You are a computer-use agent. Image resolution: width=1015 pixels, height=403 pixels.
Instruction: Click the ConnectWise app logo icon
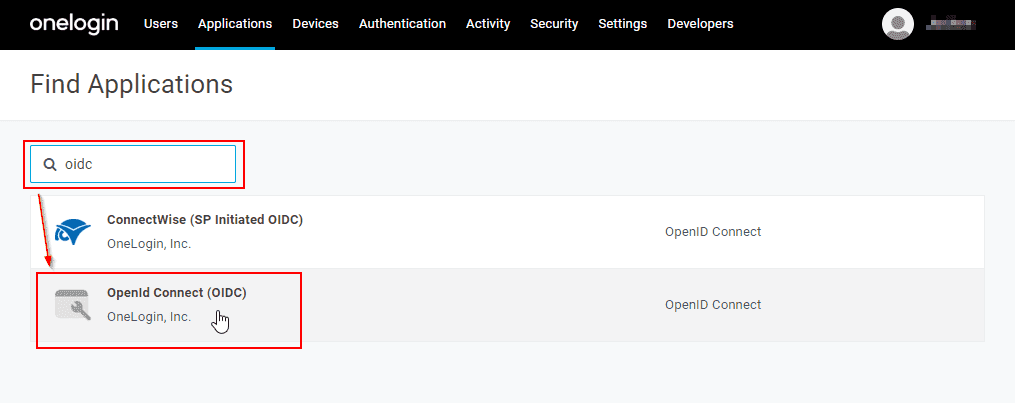tap(73, 232)
